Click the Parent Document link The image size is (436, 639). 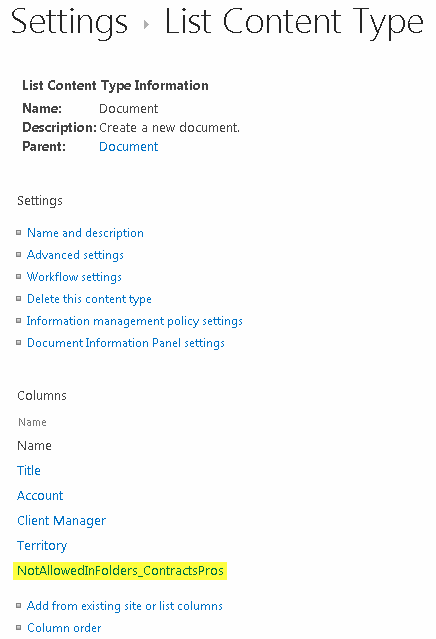[x=128, y=147]
